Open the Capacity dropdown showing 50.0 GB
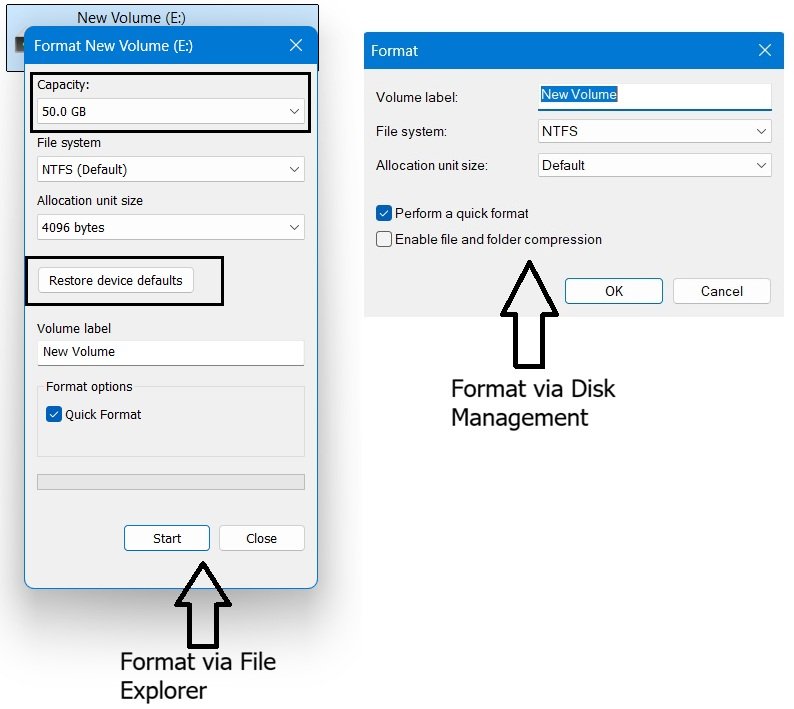Image resolution: width=794 pixels, height=709 pixels. [x=171, y=111]
